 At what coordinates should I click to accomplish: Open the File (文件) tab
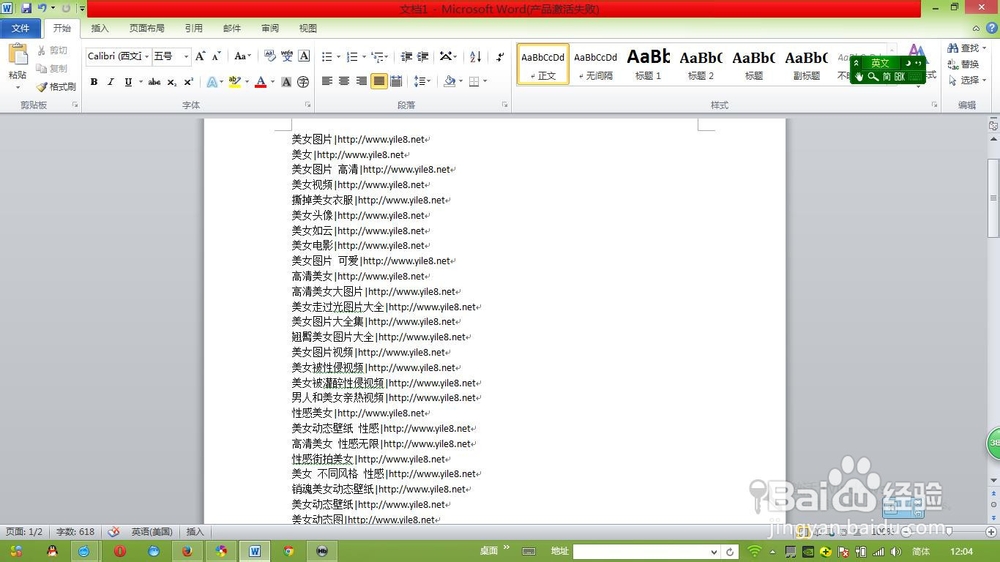click(20, 28)
